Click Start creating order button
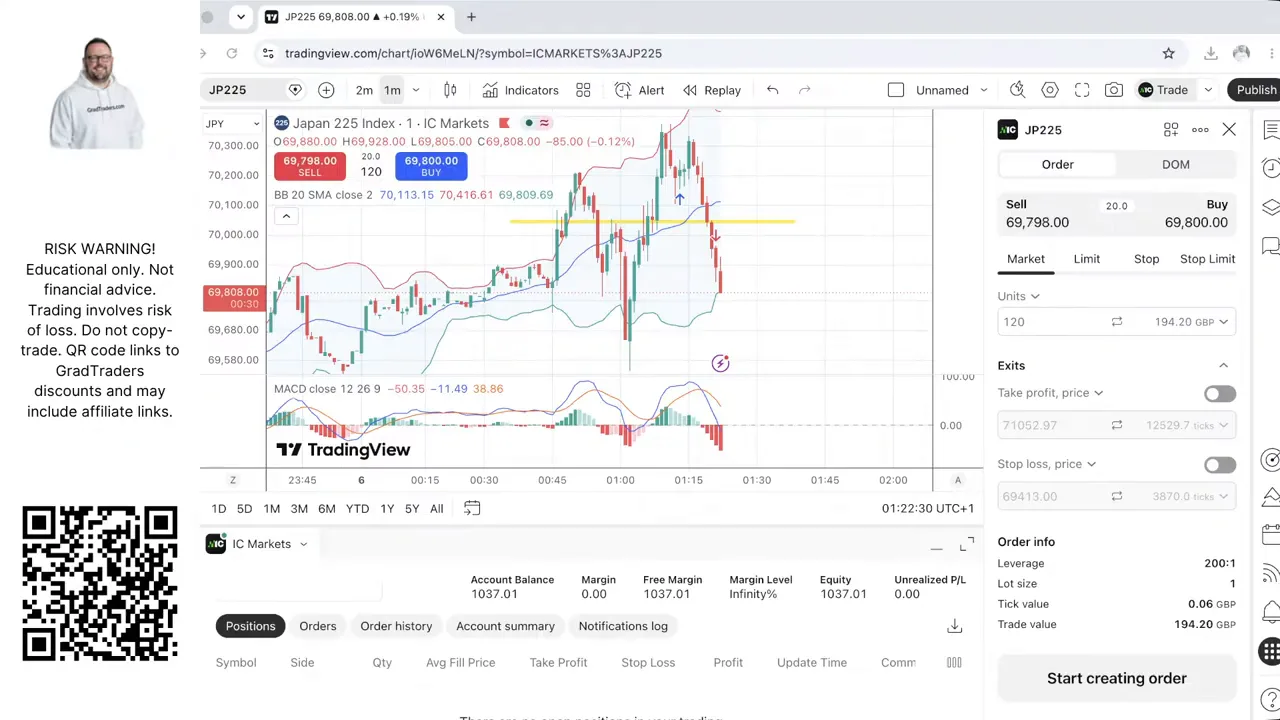 pyautogui.click(x=1117, y=678)
